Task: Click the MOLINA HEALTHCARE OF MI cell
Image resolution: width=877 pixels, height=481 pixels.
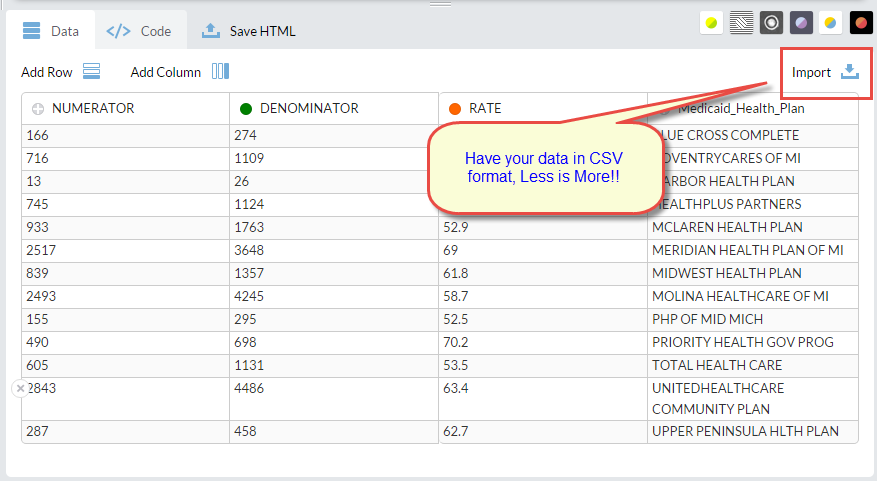Action: coord(753,296)
